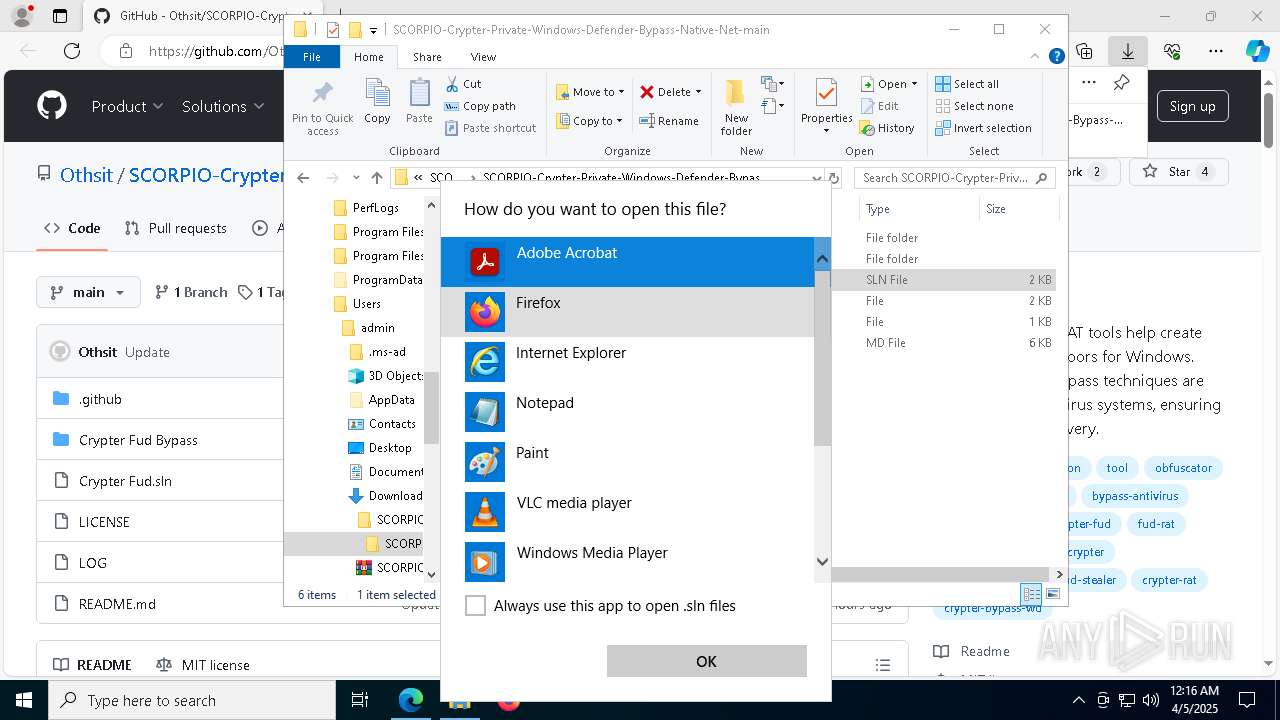Open the Move to dropdown
Screen dimensions: 1280x720
[x=590, y=92]
